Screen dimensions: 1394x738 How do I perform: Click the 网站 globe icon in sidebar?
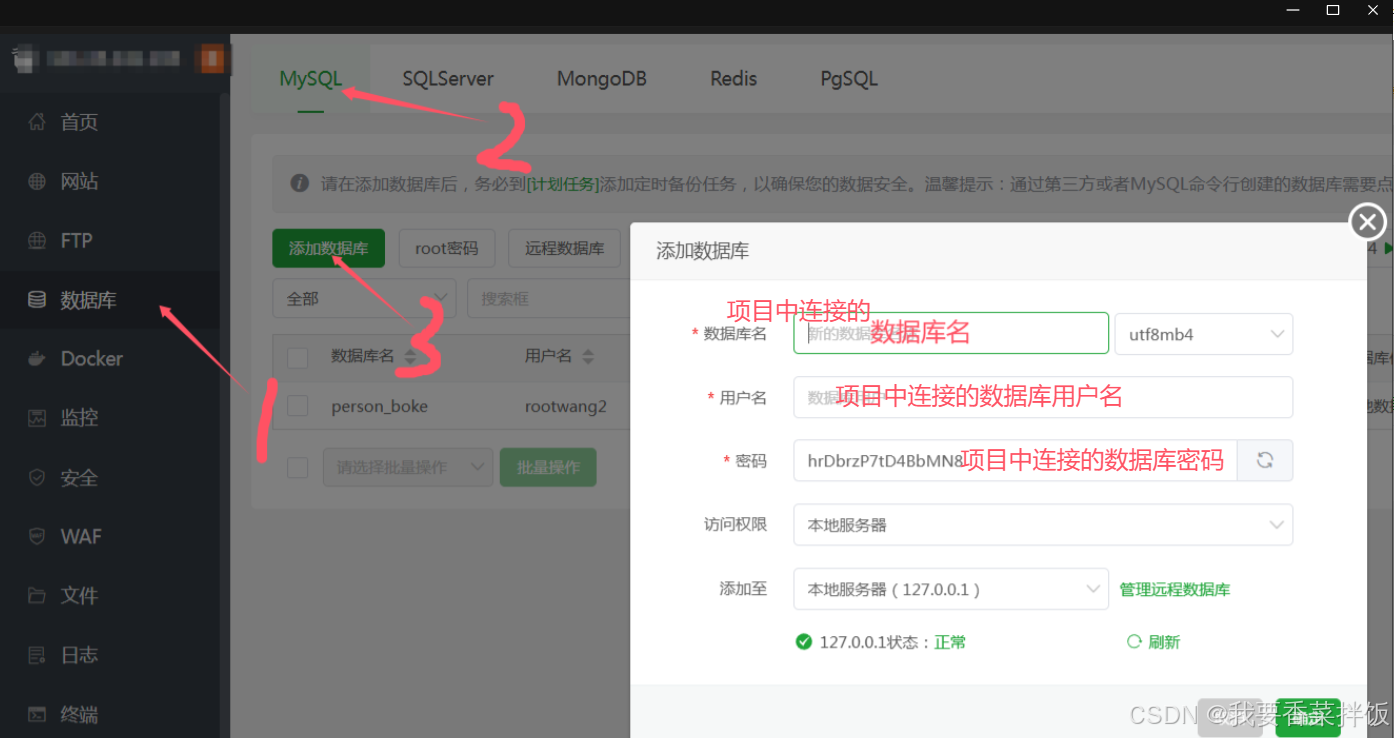coord(37,182)
